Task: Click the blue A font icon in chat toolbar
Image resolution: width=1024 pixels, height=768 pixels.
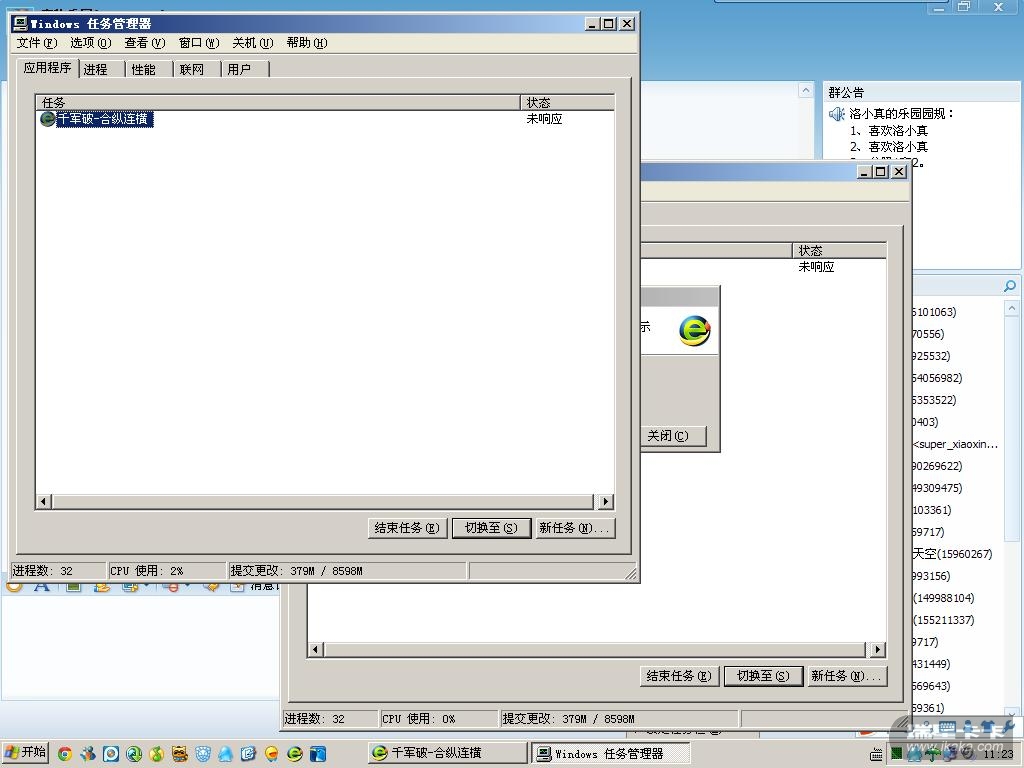Action: 41,586
